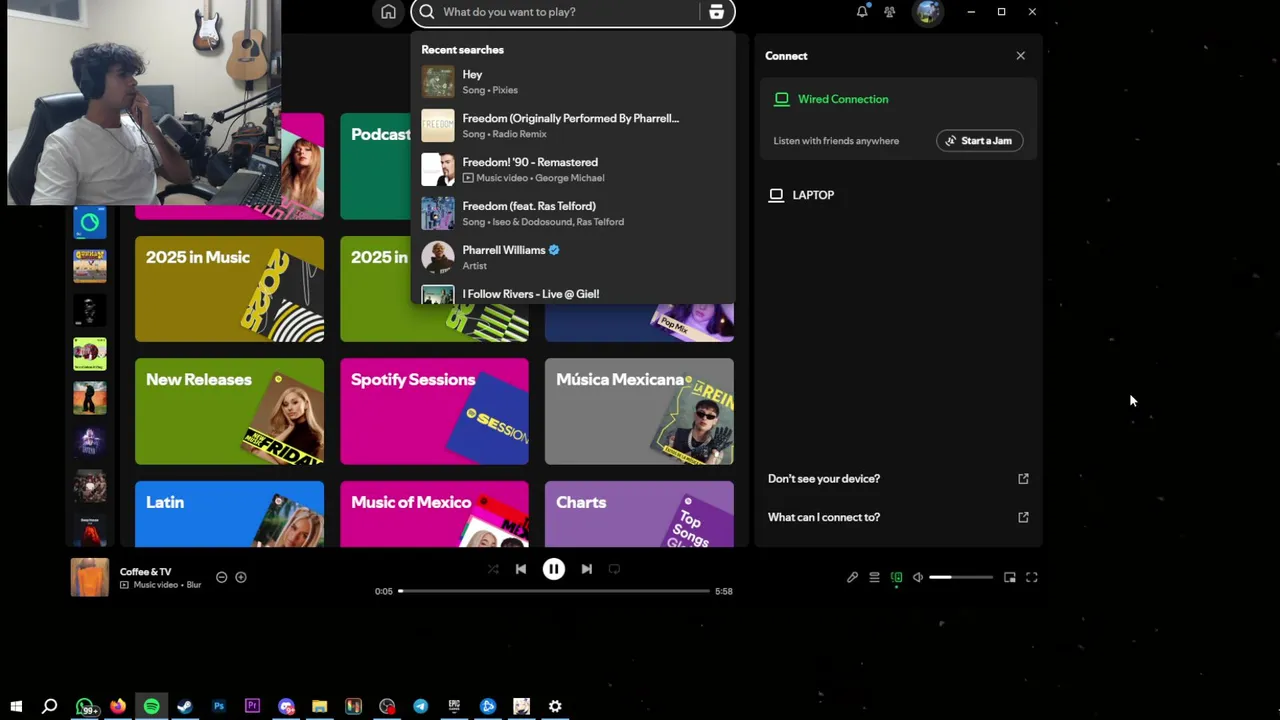
Task: Open Telegram from the taskbar
Action: (x=420, y=706)
